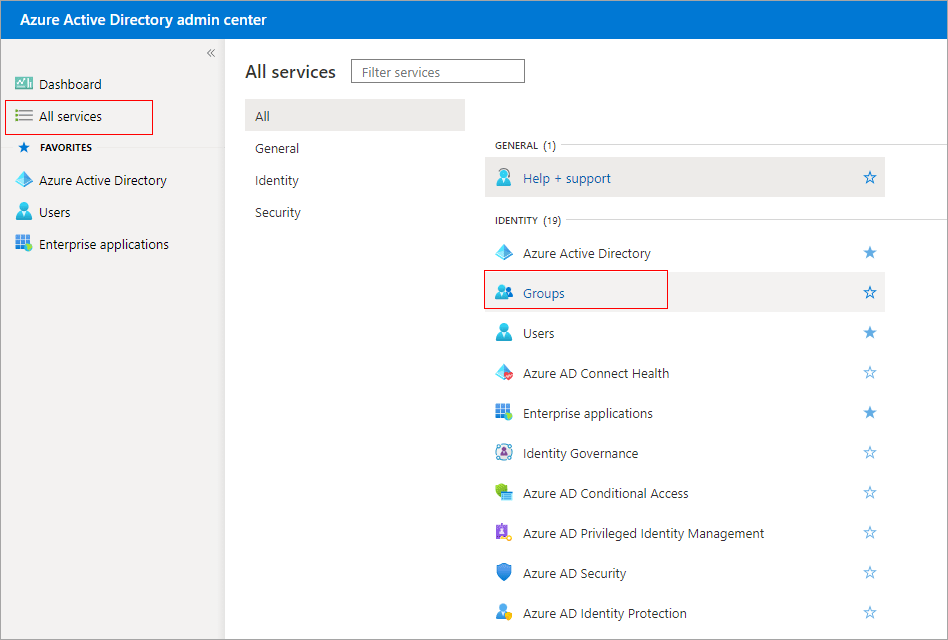This screenshot has width=948, height=640.
Task: Open Users from sidebar favorites
Action: (x=54, y=212)
